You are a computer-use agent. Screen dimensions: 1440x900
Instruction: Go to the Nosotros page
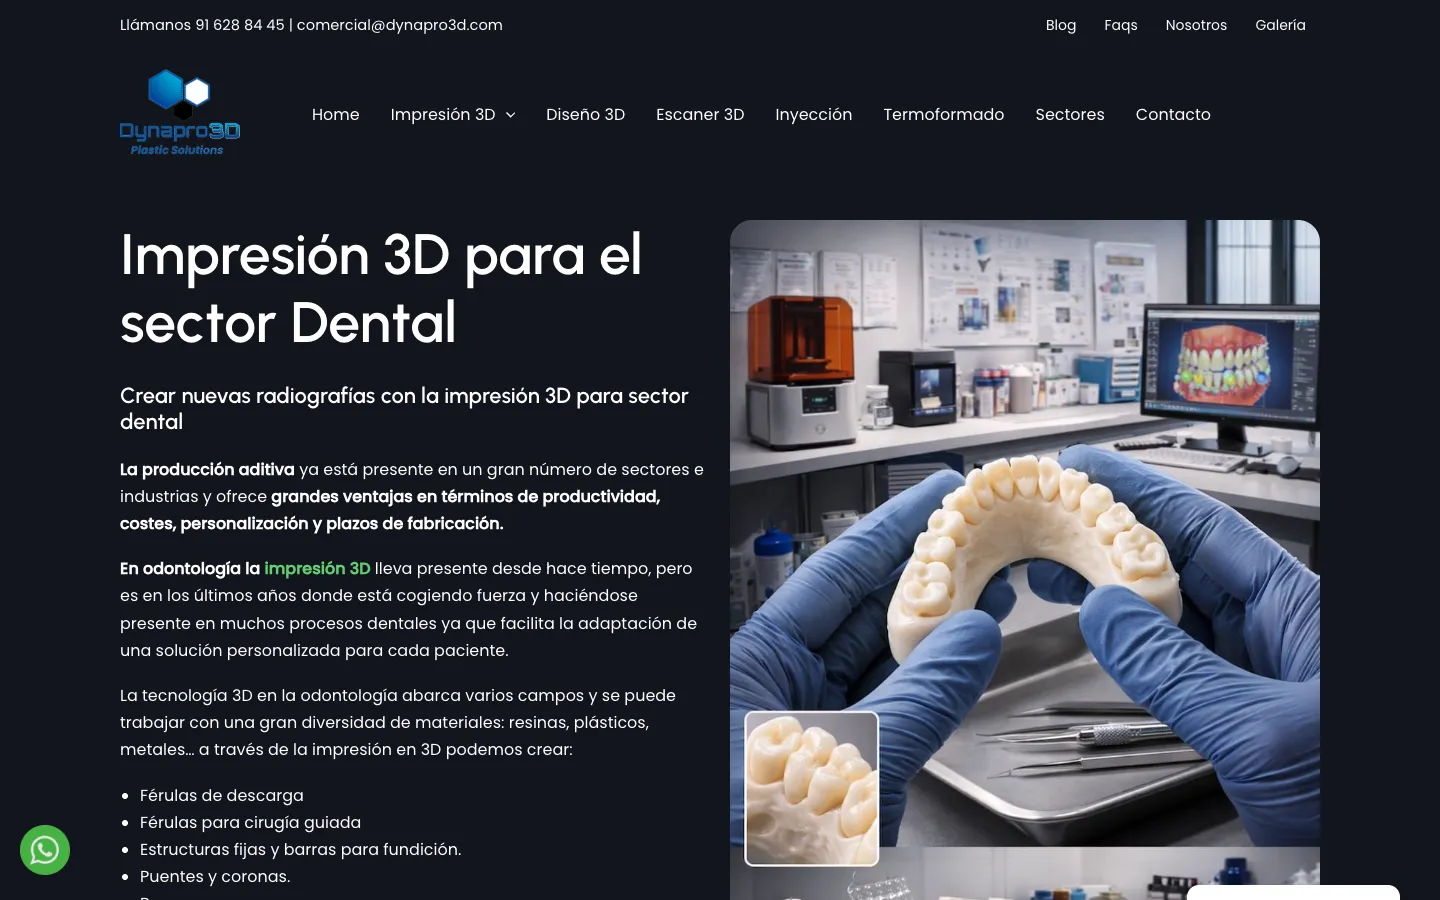[x=1196, y=25]
